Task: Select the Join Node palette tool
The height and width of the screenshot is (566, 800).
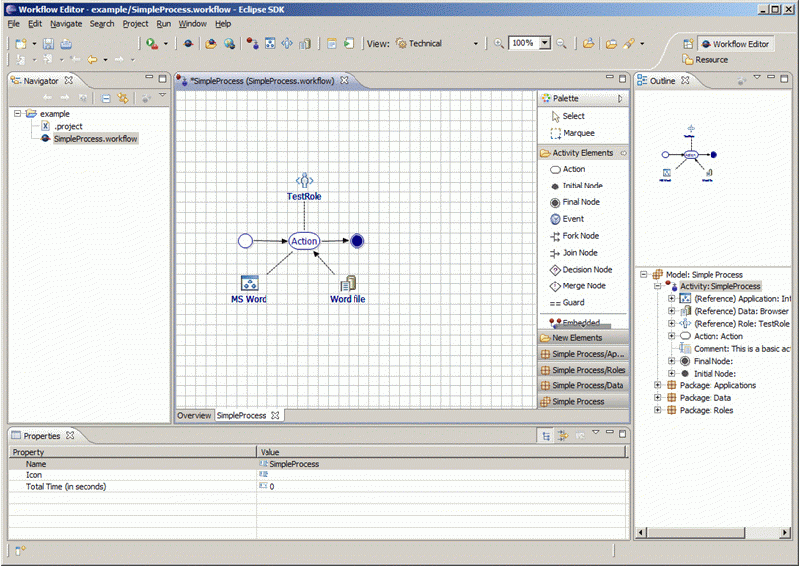Action: 573,253
